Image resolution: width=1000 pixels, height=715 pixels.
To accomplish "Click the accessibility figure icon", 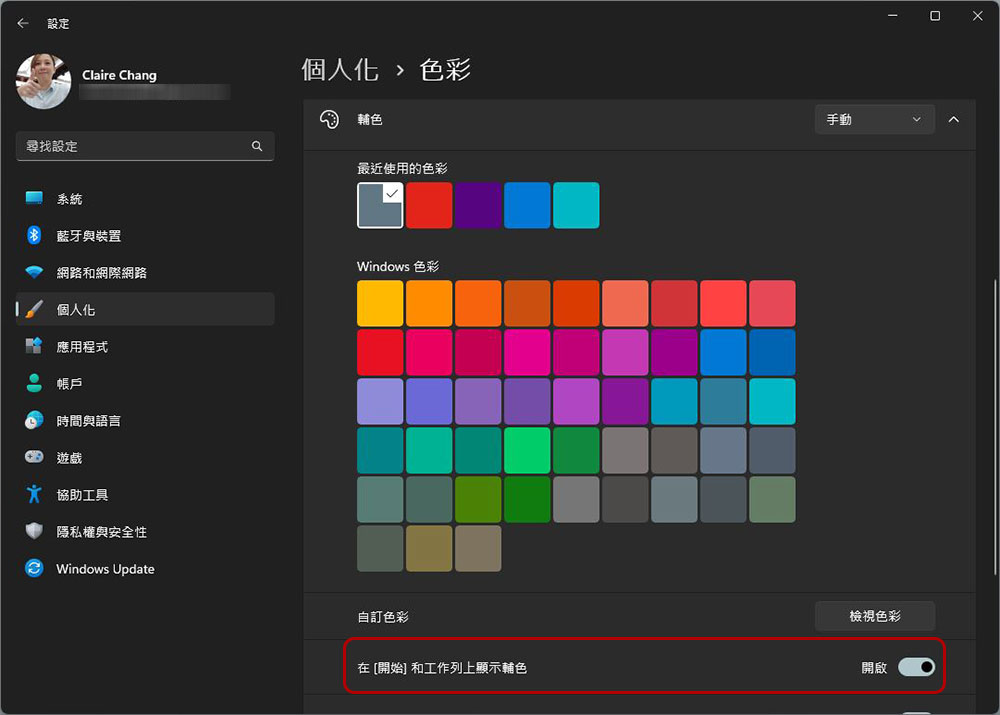I will 34,494.
